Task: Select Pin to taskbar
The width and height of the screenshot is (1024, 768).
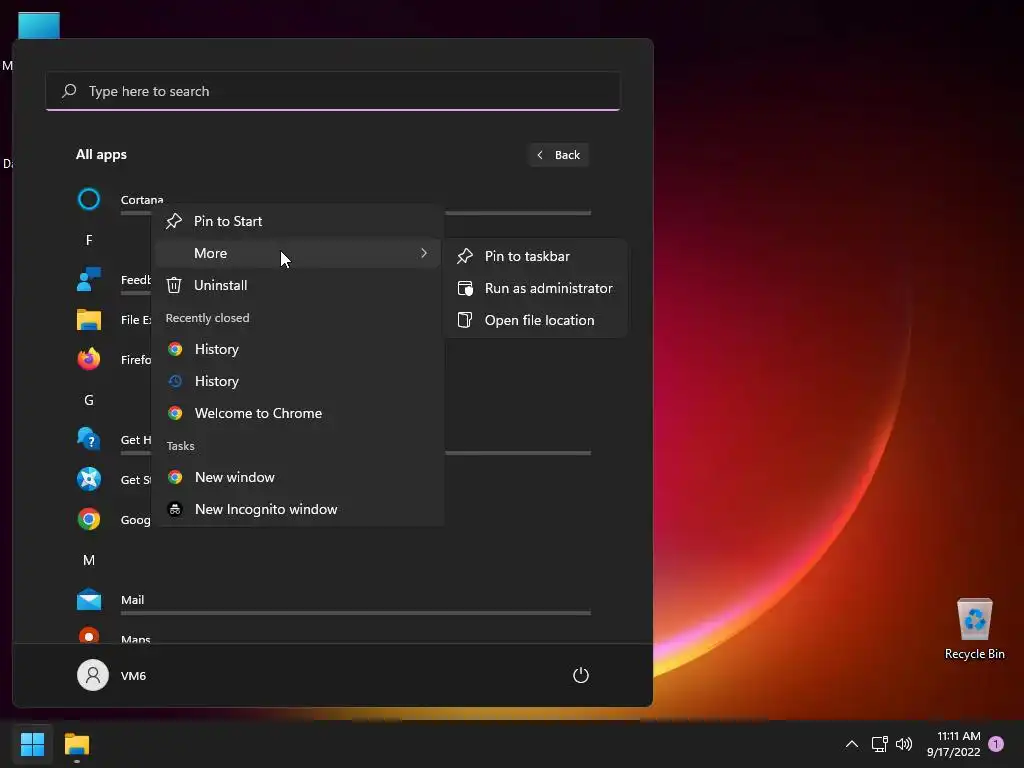Action: click(535, 256)
